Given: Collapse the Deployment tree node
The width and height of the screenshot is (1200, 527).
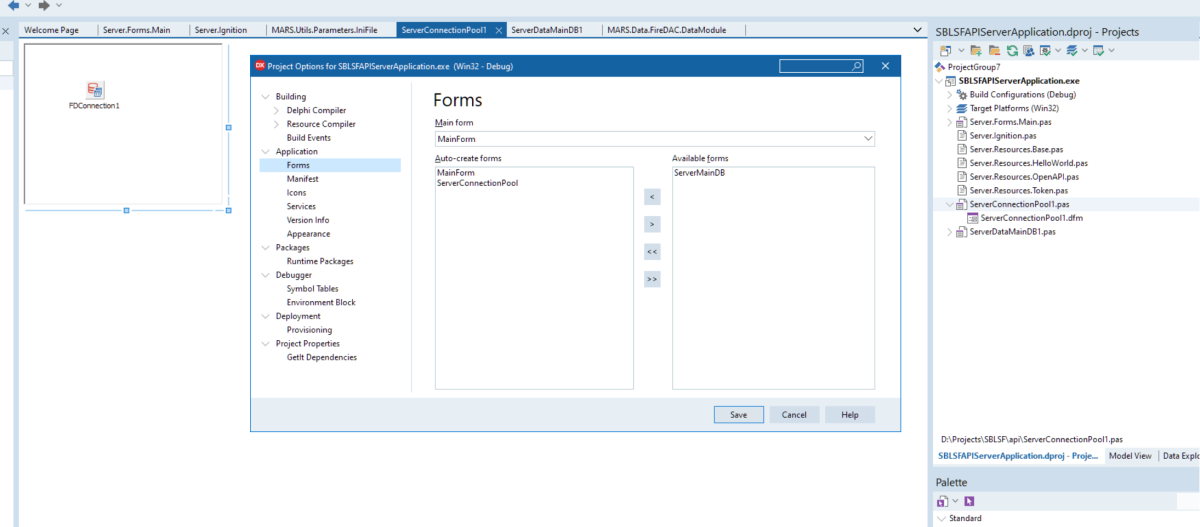Looking at the screenshot, I should [265, 316].
